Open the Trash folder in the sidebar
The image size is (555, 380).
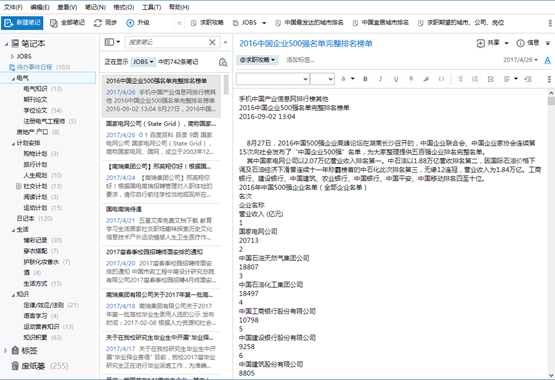40,366
